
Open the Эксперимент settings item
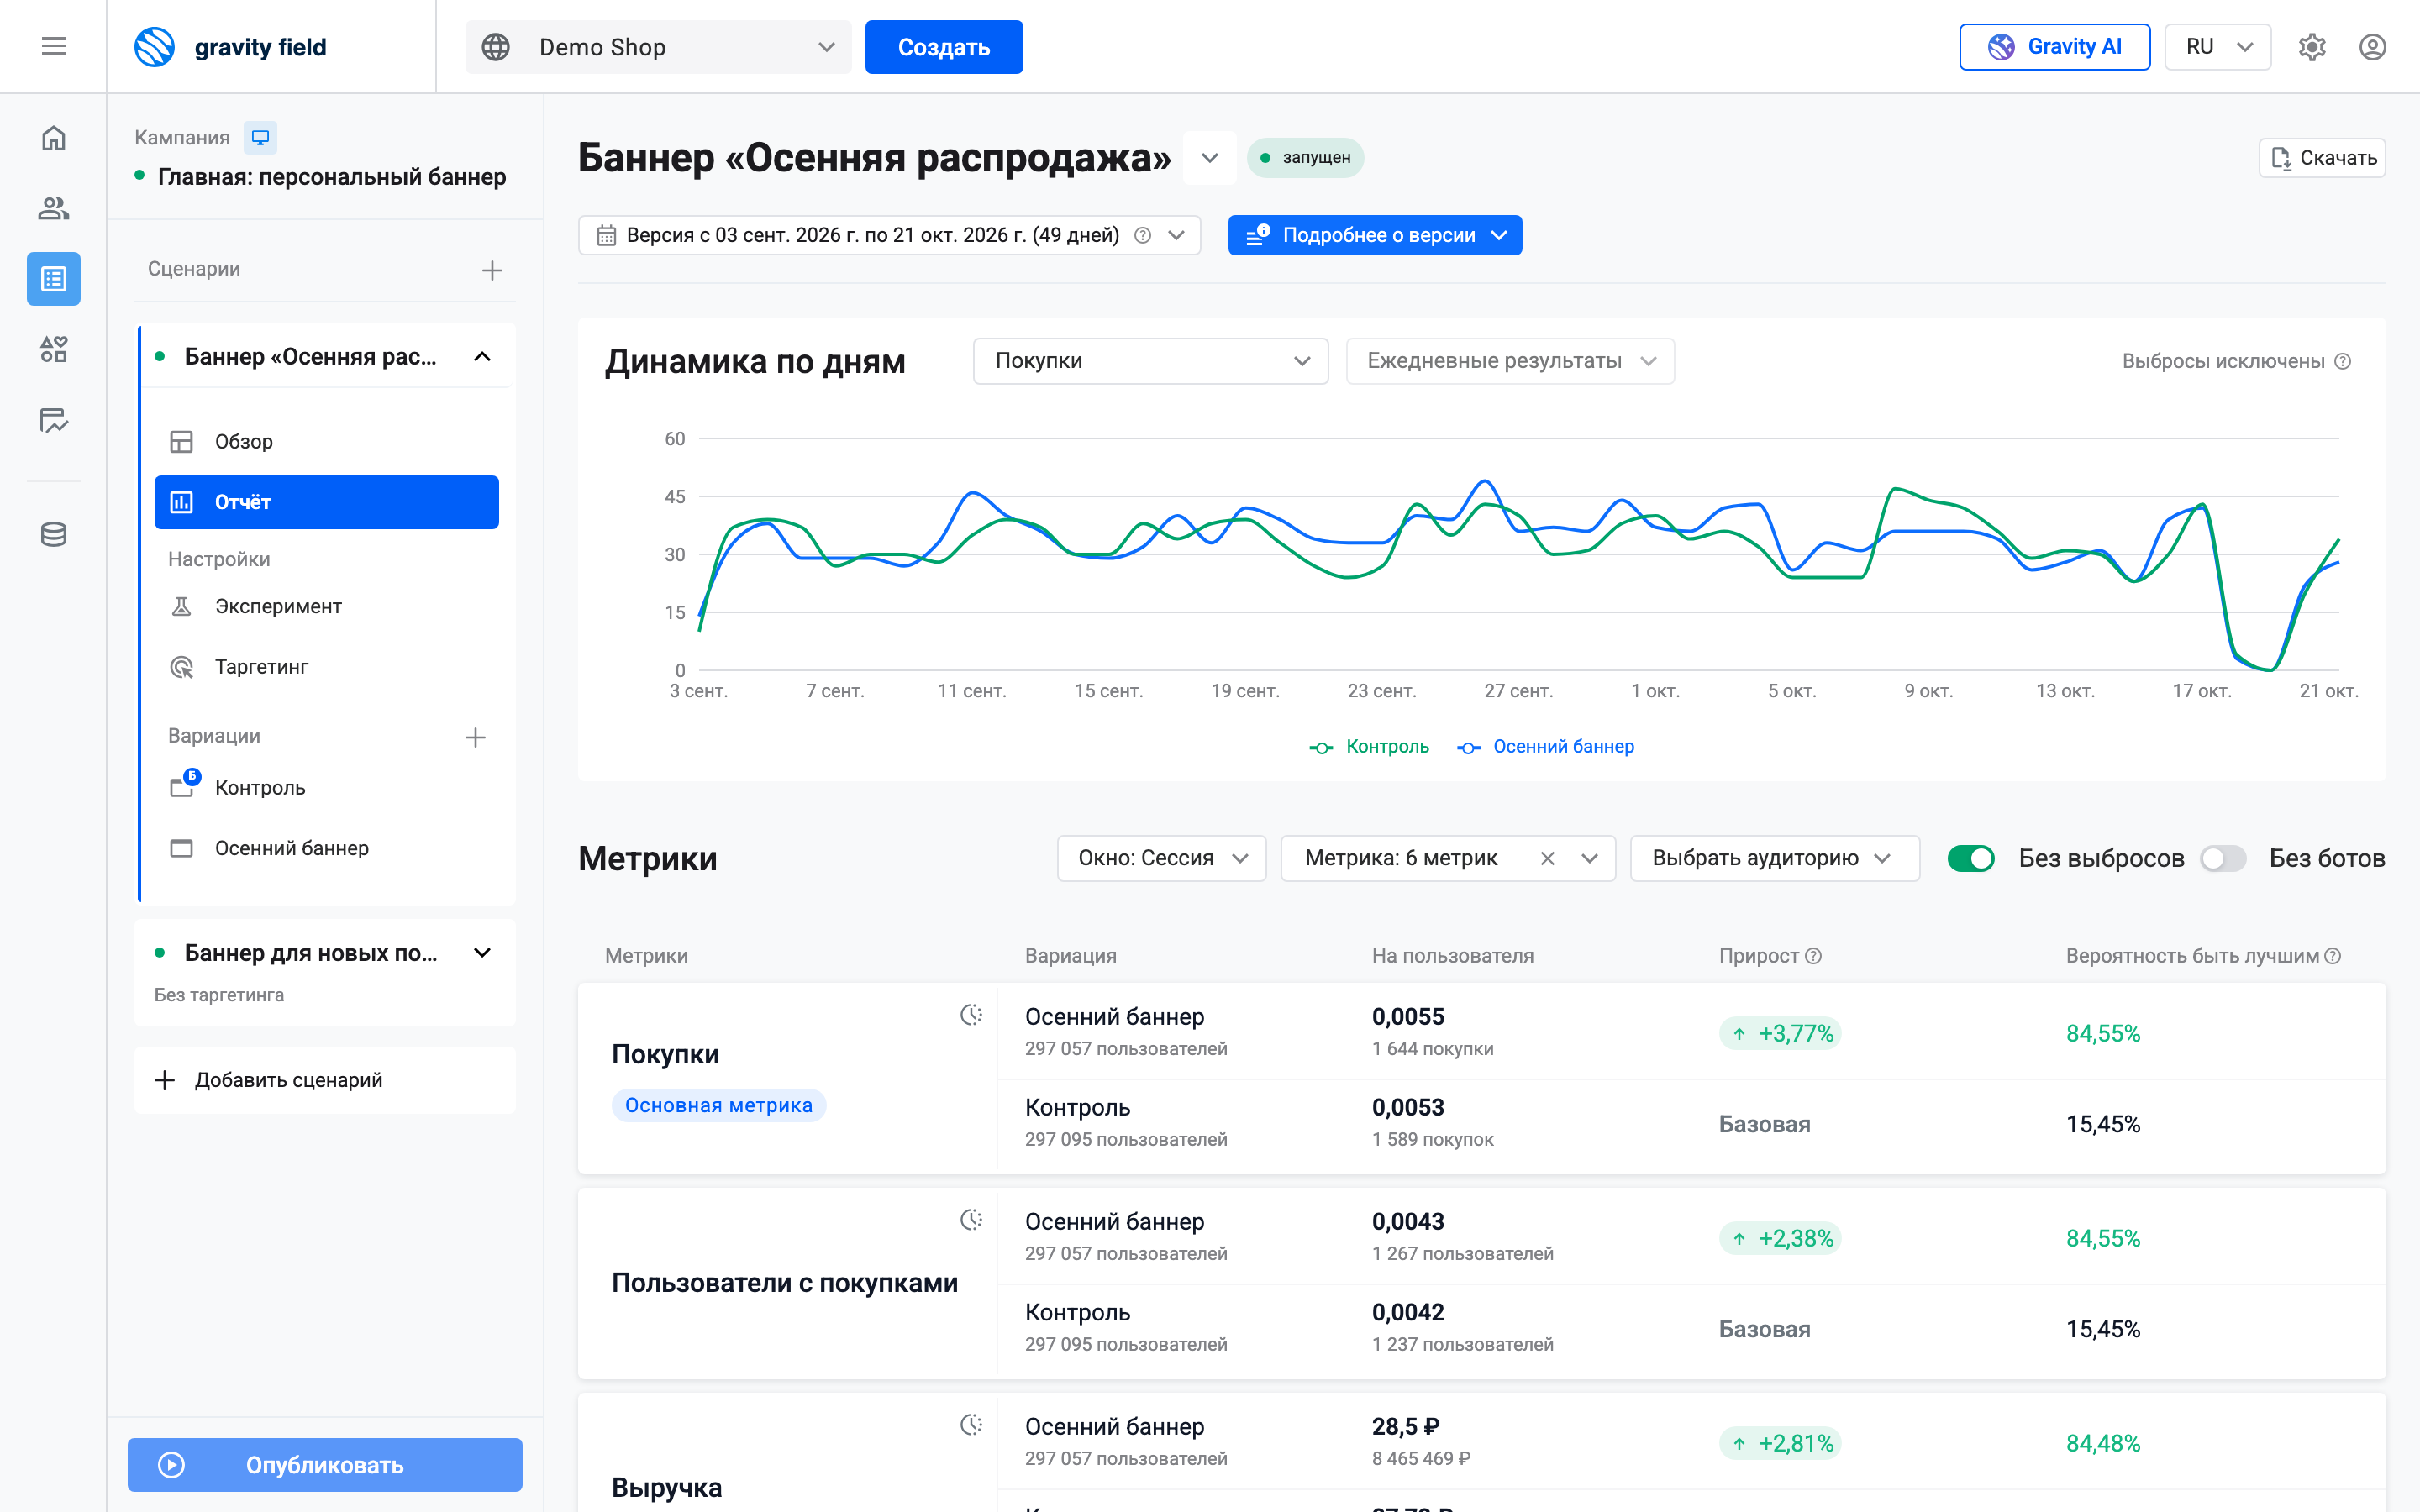tap(326, 606)
